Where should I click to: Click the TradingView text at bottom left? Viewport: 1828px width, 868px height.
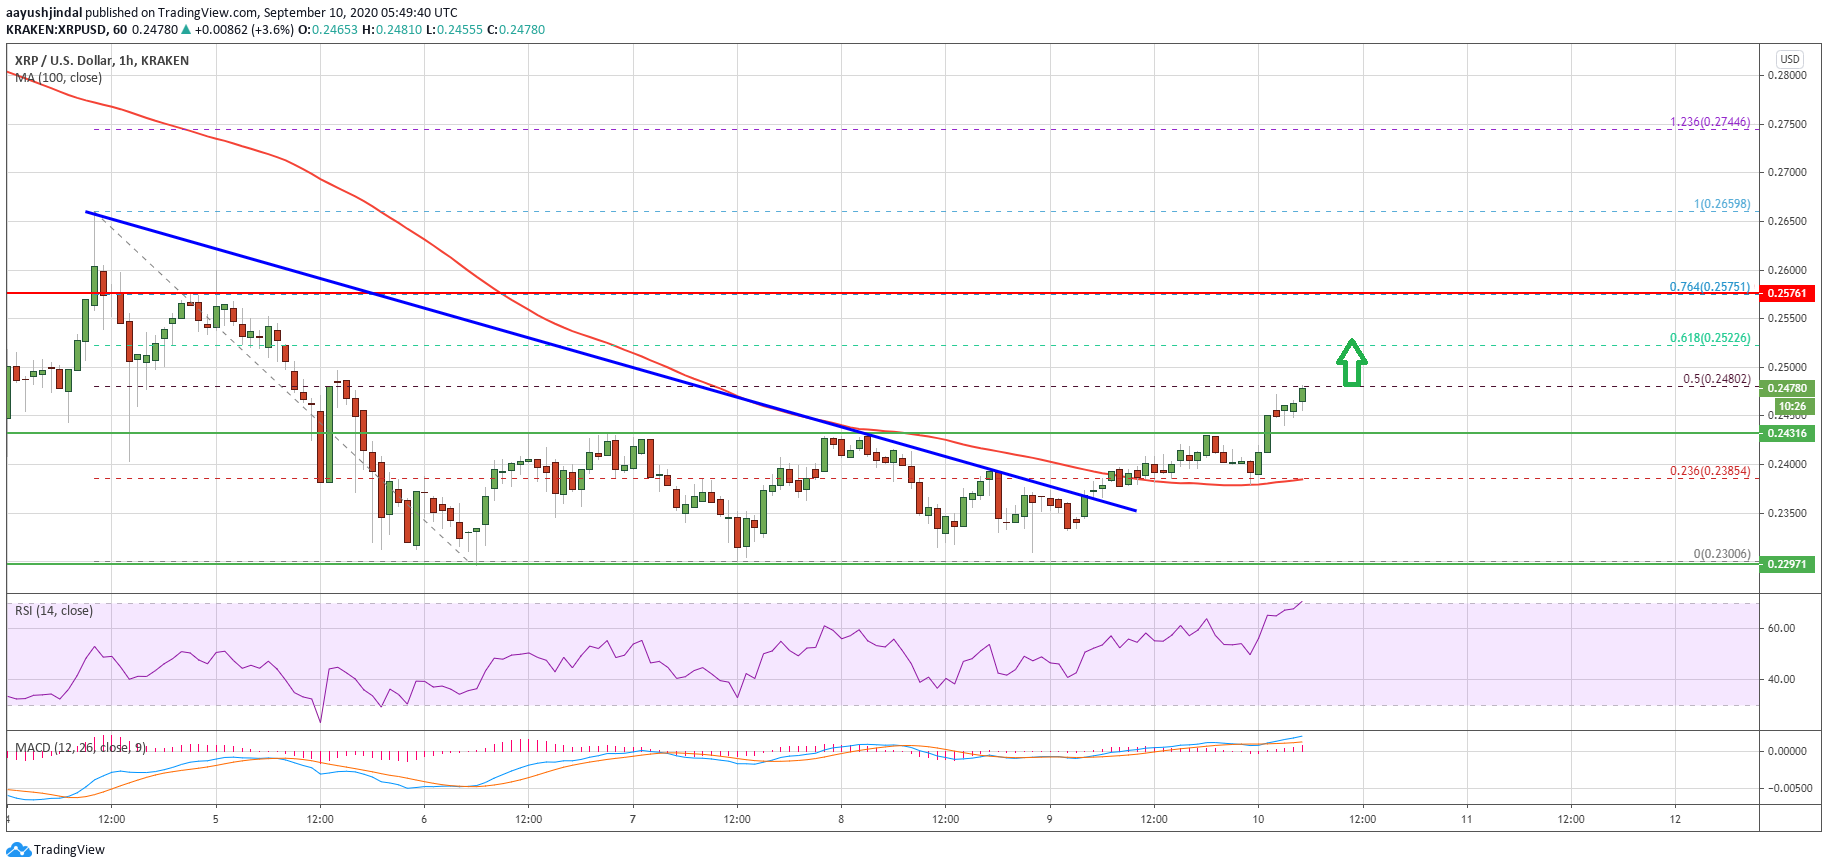pos(69,850)
